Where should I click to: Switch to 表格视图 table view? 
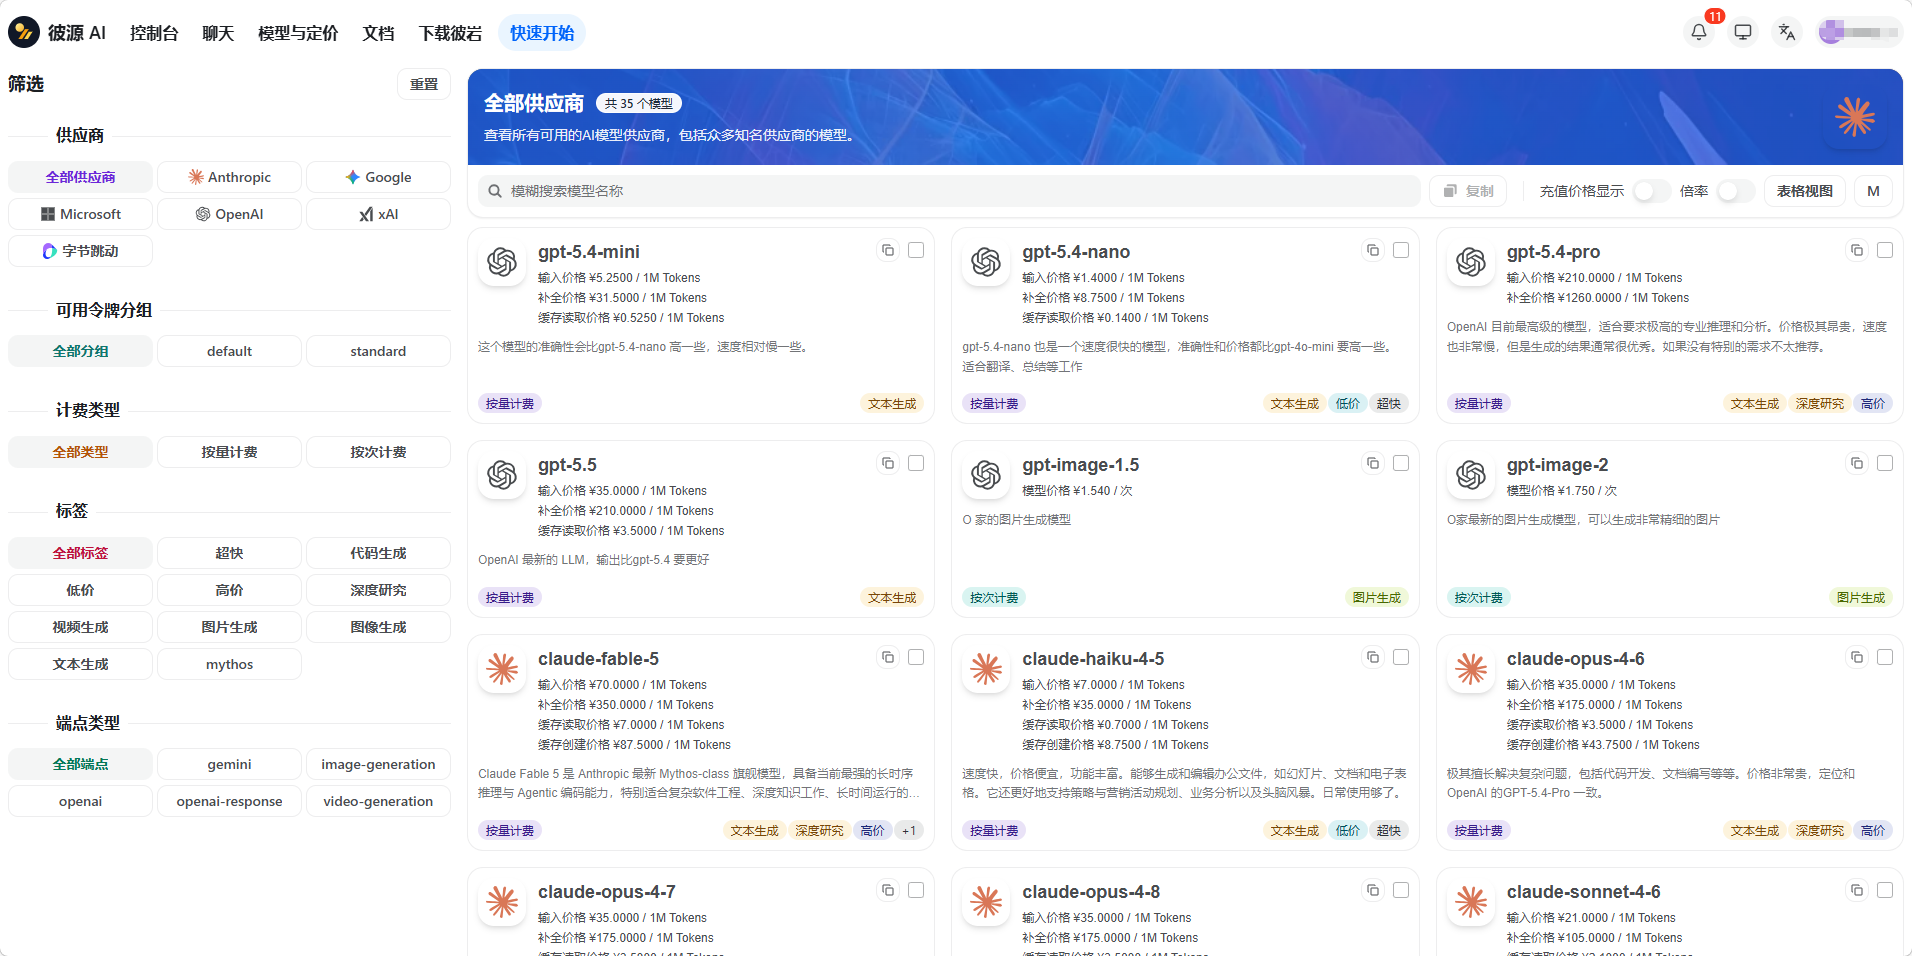[x=1804, y=191]
